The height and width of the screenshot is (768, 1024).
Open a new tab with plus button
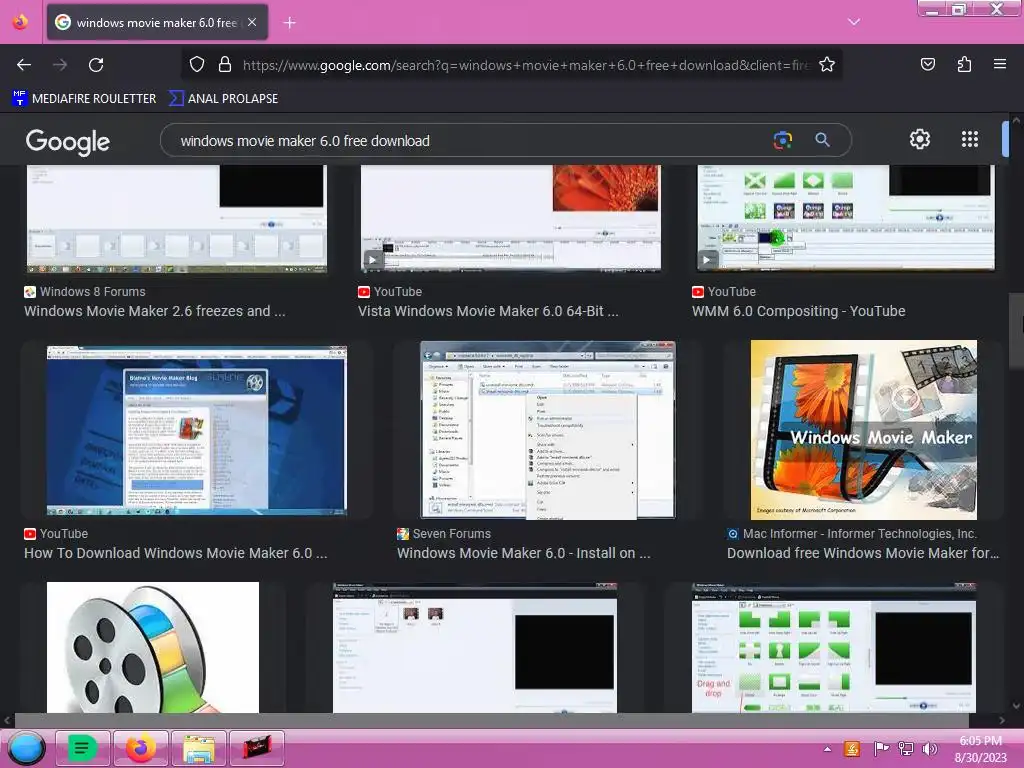[289, 23]
